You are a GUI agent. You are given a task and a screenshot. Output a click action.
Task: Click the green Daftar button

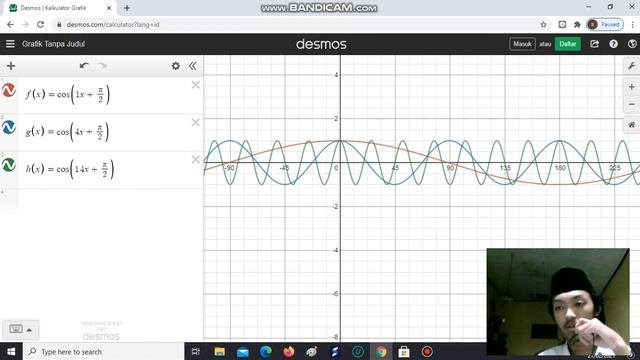(567, 44)
